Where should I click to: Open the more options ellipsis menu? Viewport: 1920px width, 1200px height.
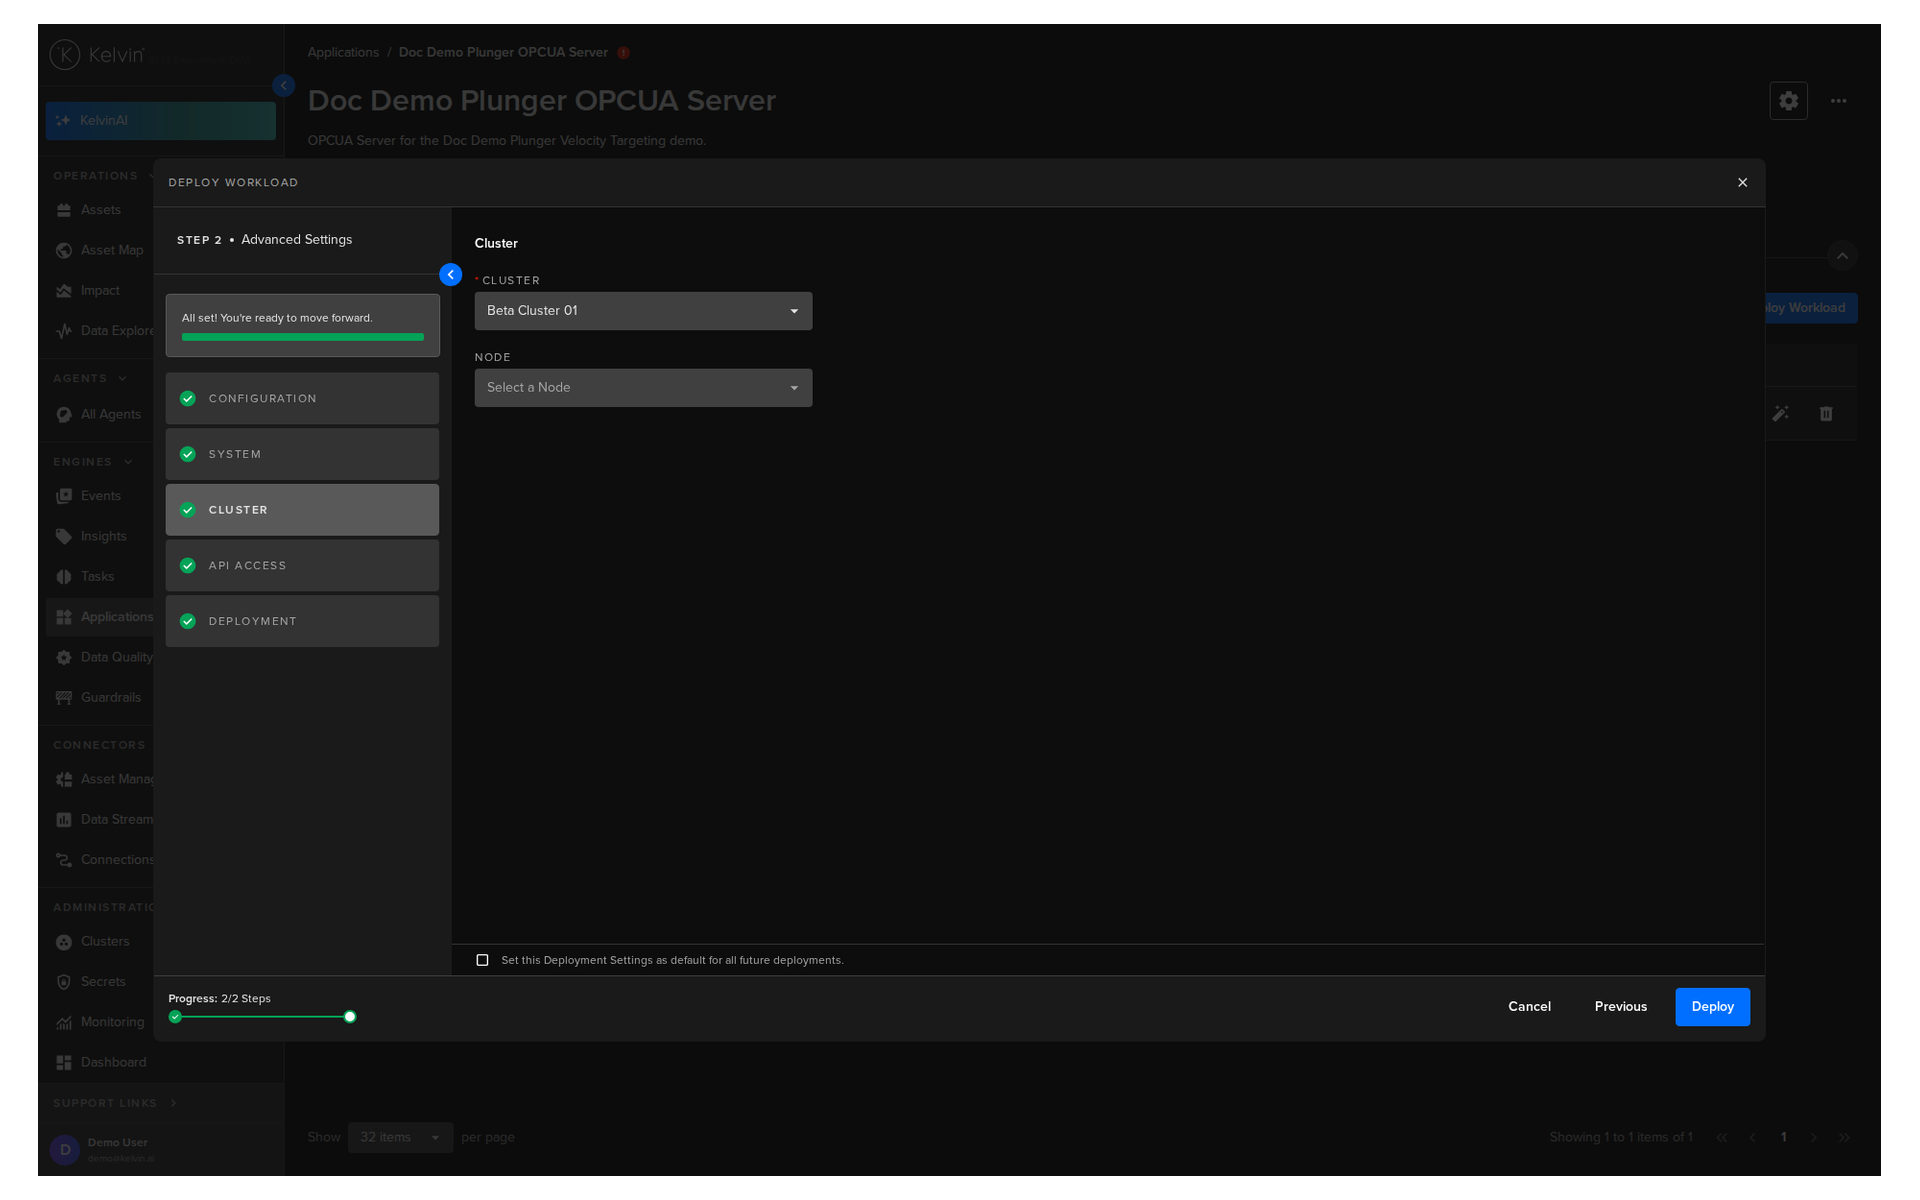[x=1838, y=101]
